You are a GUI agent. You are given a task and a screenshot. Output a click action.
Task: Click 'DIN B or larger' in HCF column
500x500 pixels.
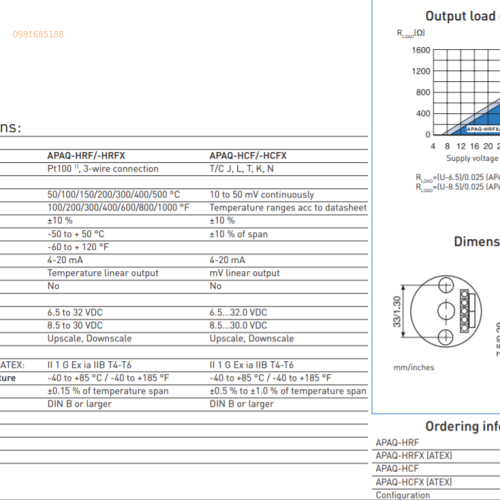tap(242, 404)
